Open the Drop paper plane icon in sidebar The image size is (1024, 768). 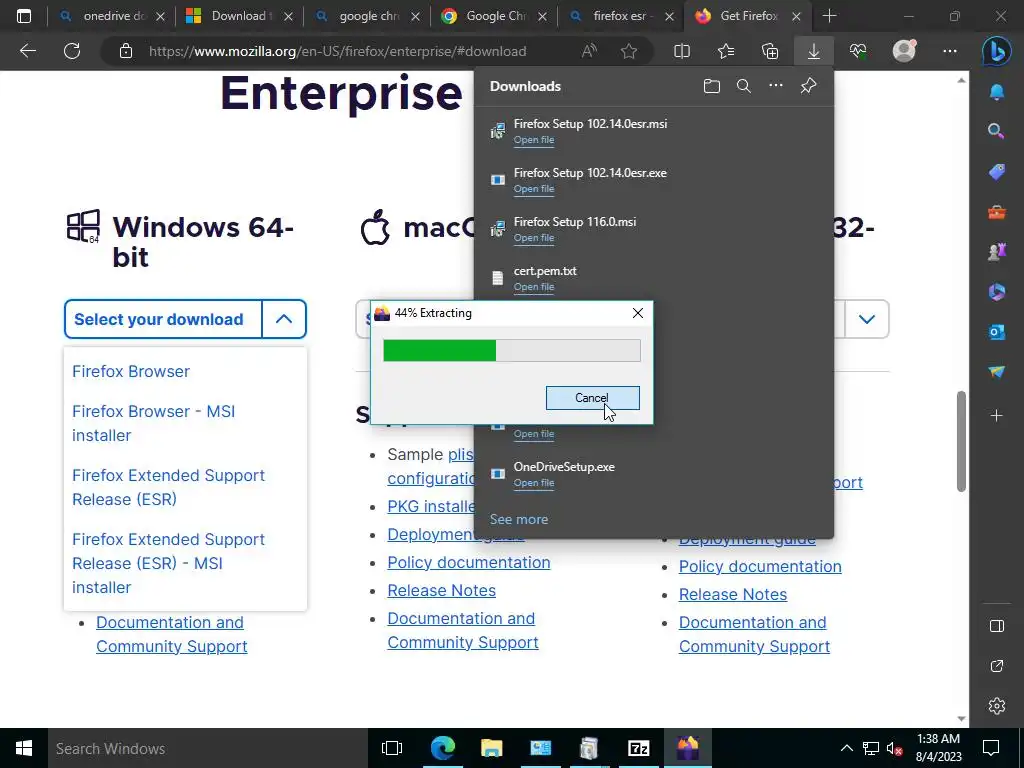(x=997, y=372)
